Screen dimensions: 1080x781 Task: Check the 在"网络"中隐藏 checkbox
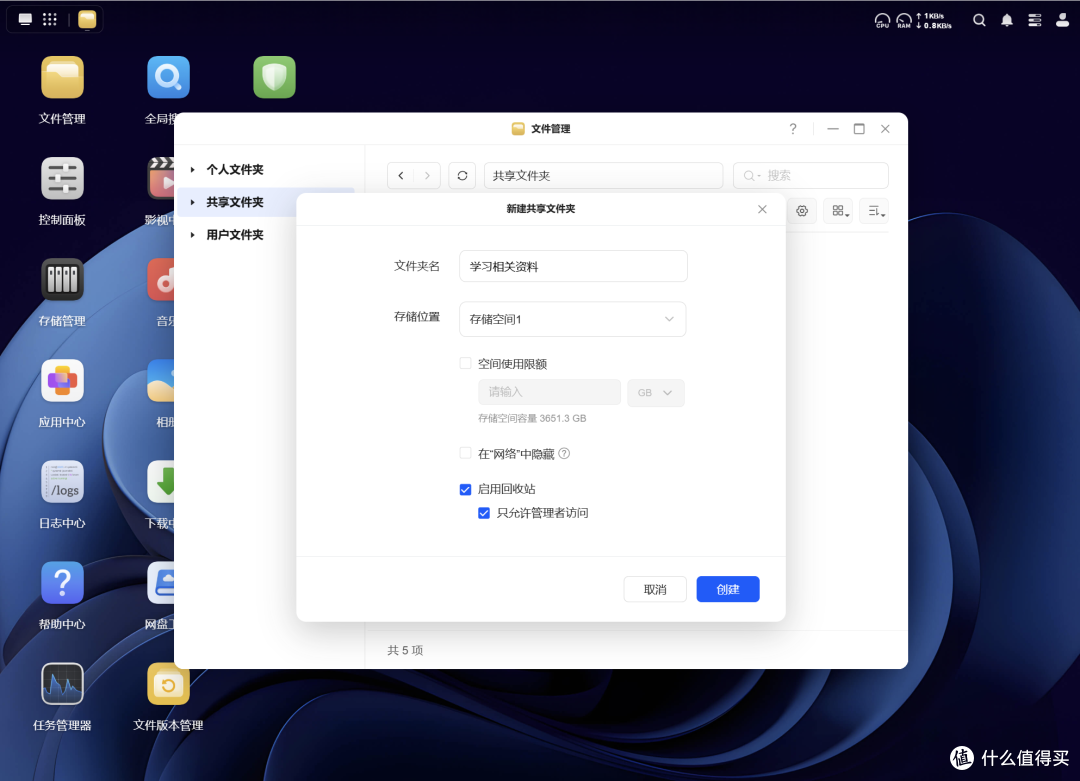pos(466,453)
